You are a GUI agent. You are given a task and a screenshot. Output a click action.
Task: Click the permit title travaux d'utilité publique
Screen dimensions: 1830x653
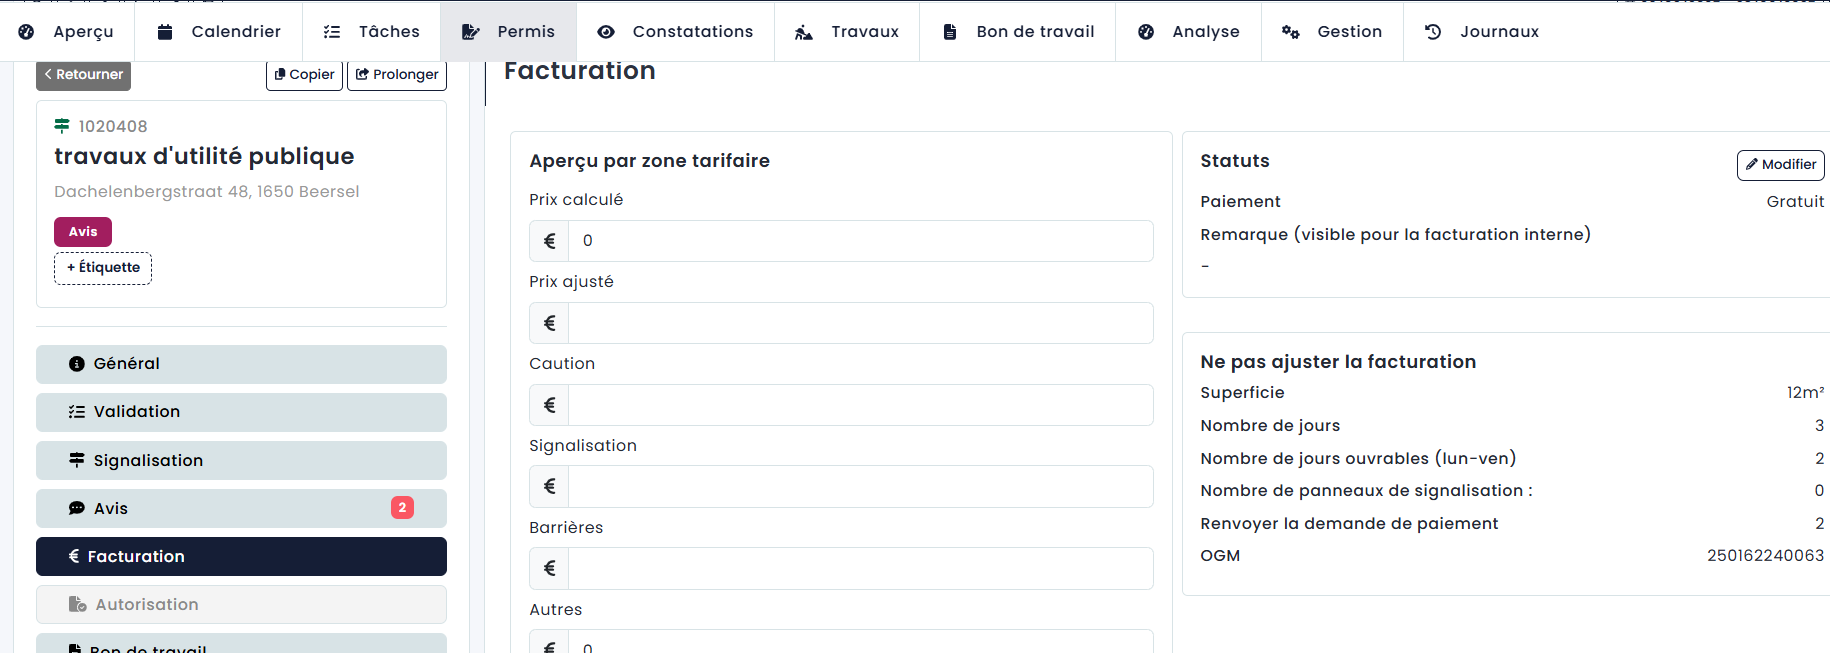[x=204, y=157]
